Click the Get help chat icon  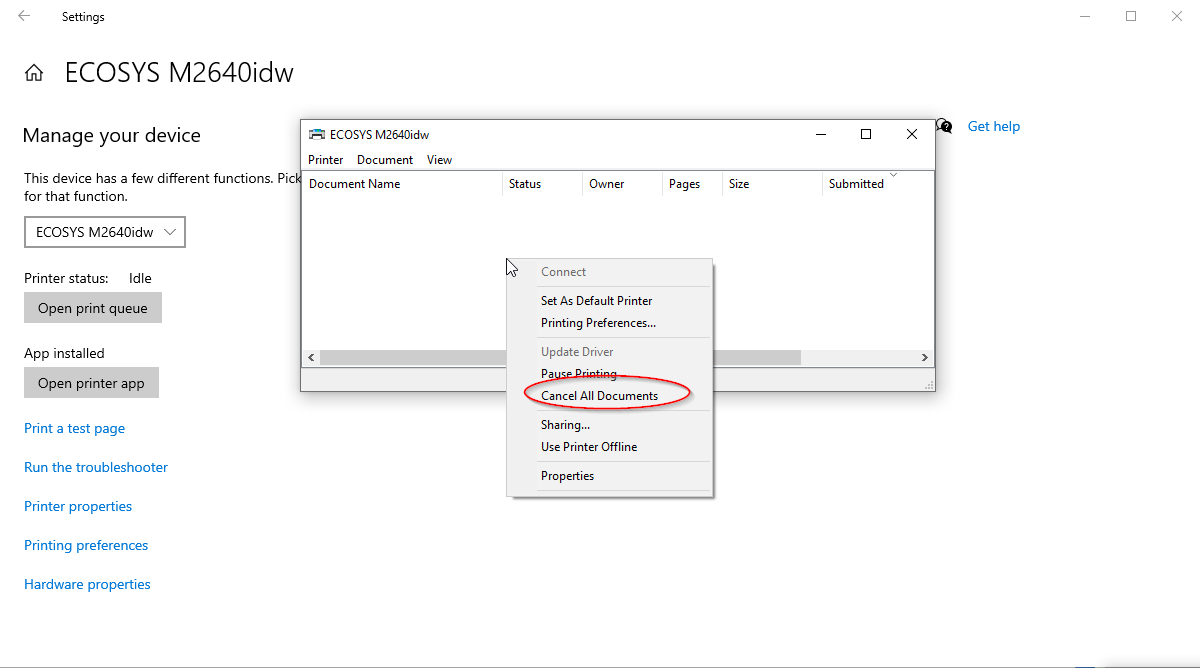[x=944, y=126]
